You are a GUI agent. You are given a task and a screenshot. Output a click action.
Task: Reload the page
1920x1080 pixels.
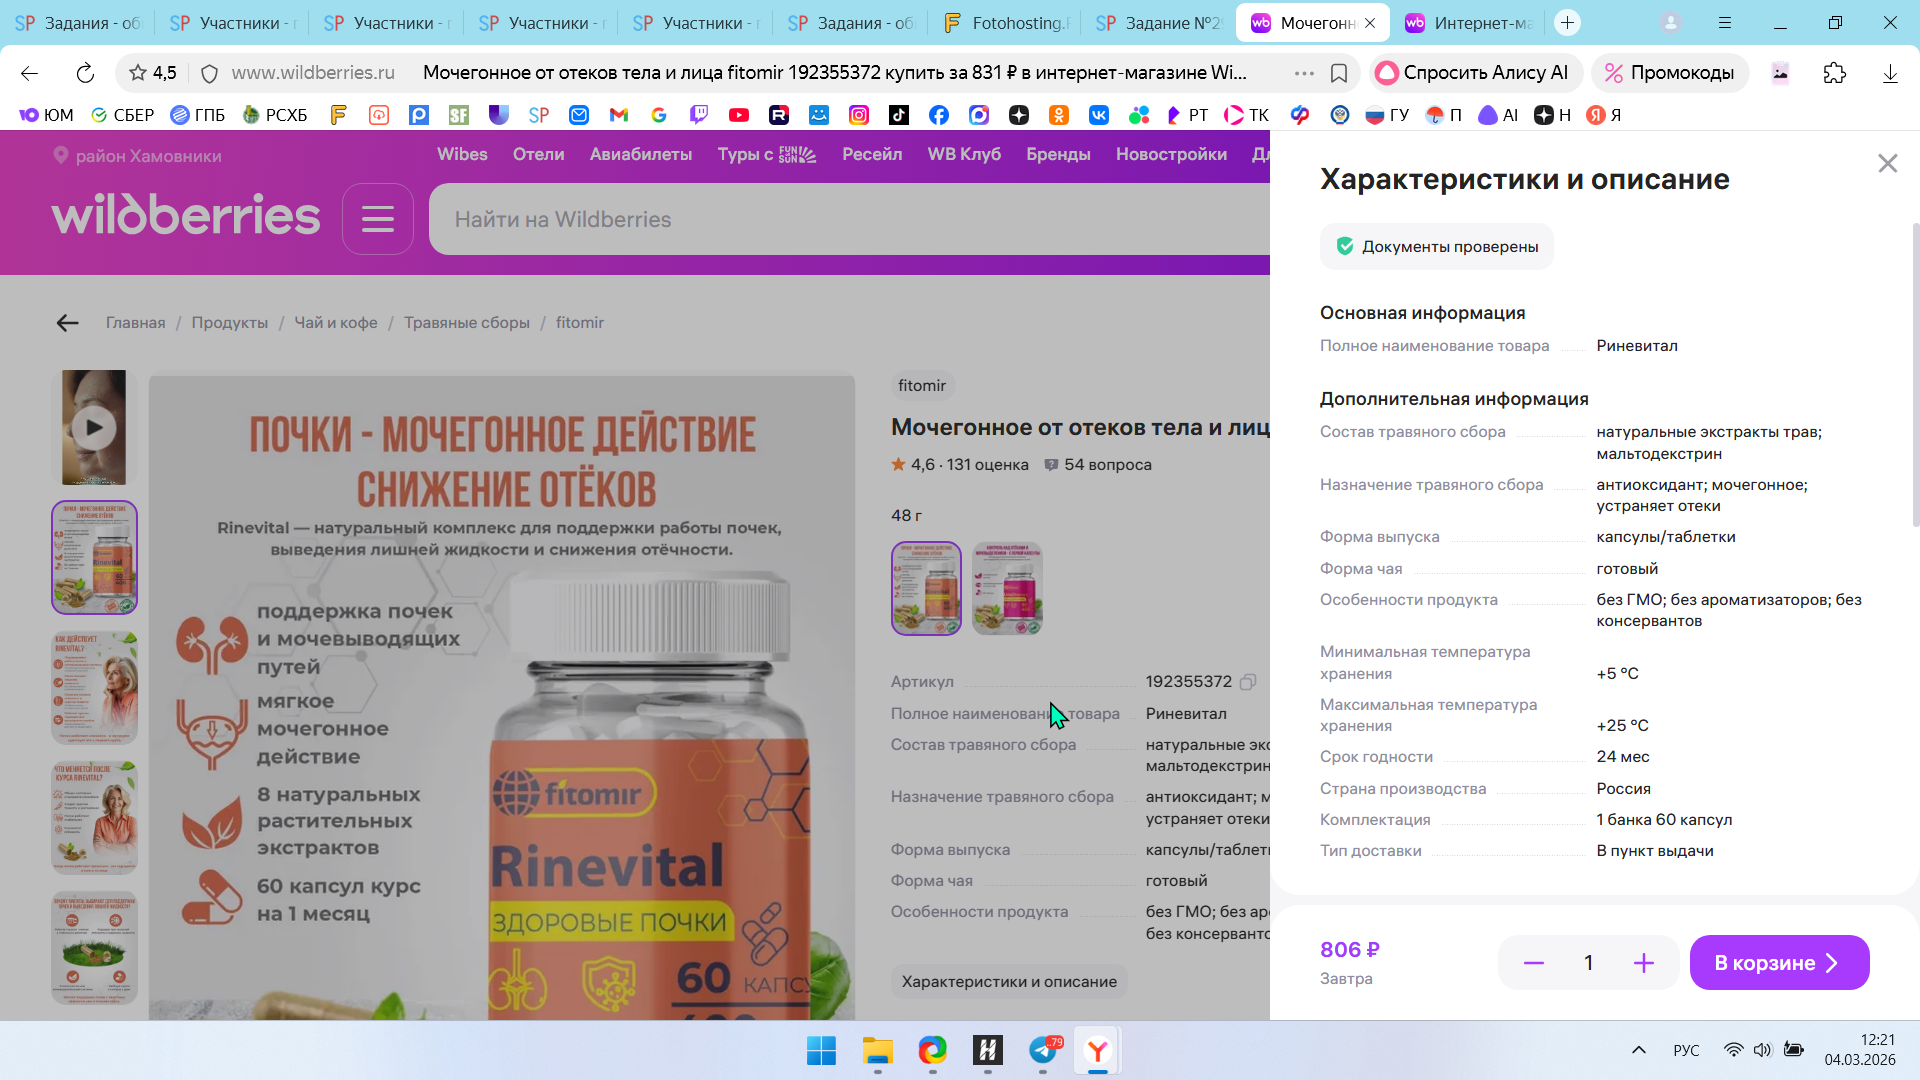pyautogui.click(x=85, y=73)
